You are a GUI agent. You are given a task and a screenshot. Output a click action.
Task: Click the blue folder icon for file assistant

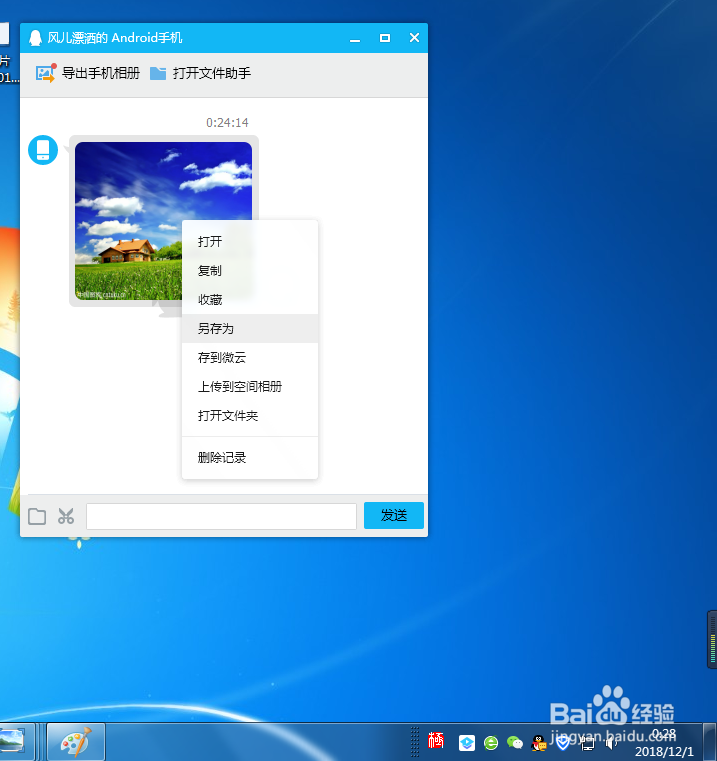(158, 73)
